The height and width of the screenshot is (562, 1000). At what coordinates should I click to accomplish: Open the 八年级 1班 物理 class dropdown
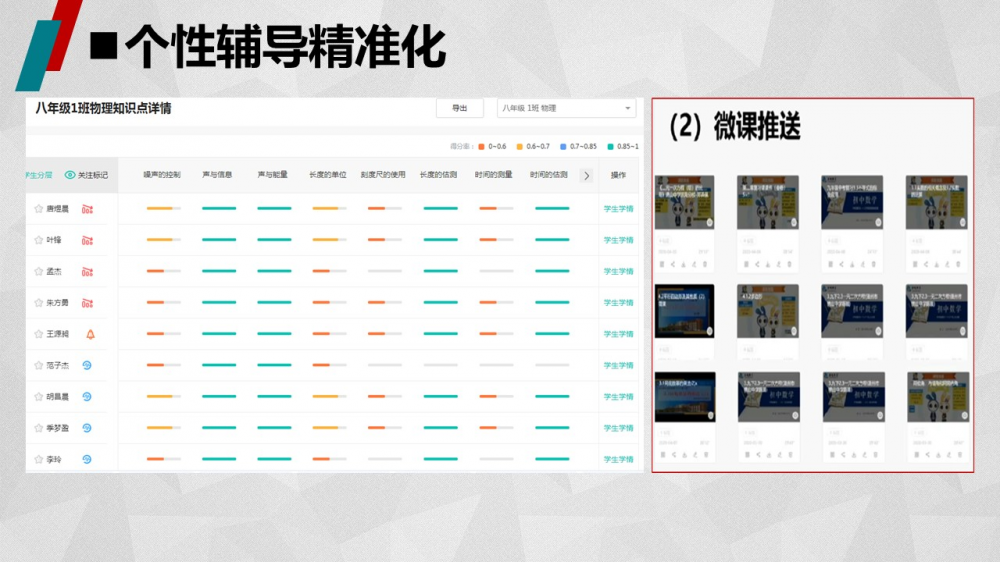pyautogui.click(x=566, y=108)
